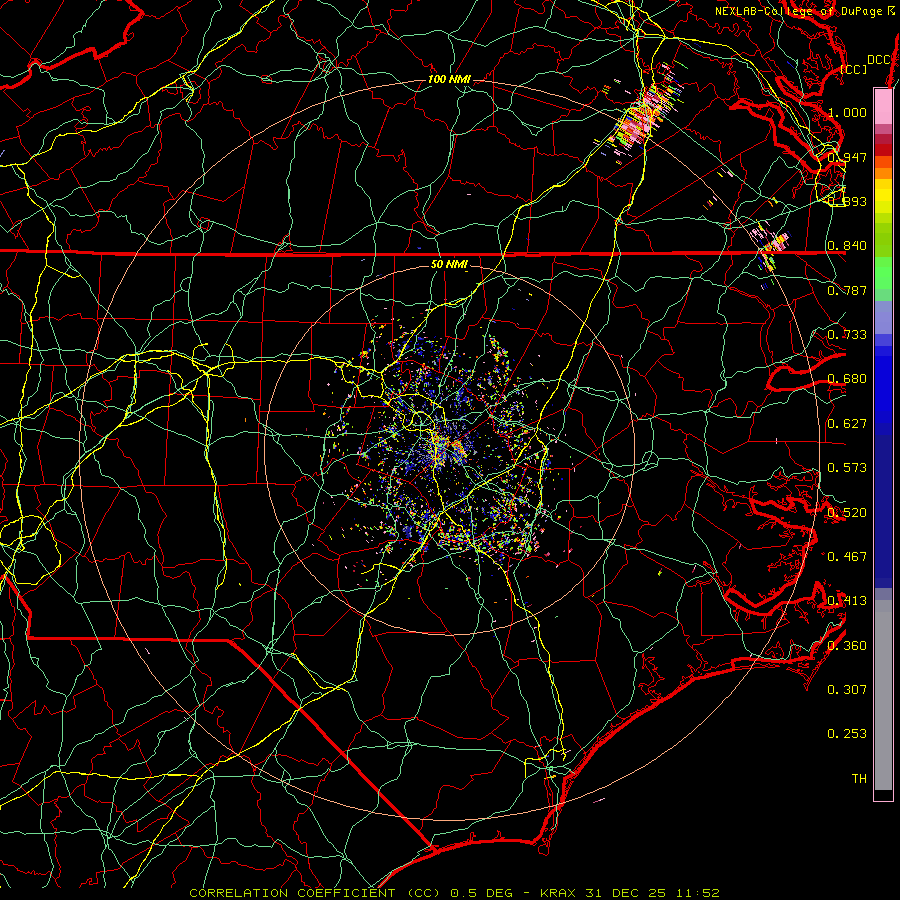The image size is (900, 900).
Task: Select the 0.947 legend value
Action: pos(847,157)
